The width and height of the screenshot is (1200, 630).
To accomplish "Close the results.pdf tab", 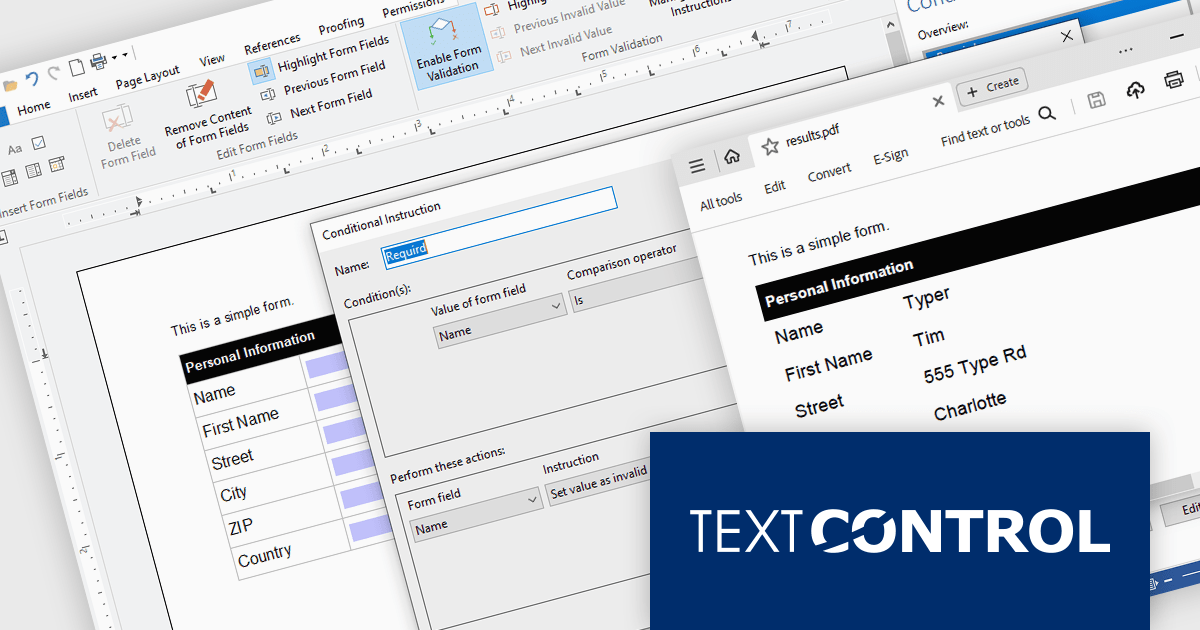I will (x=938, y=101).
